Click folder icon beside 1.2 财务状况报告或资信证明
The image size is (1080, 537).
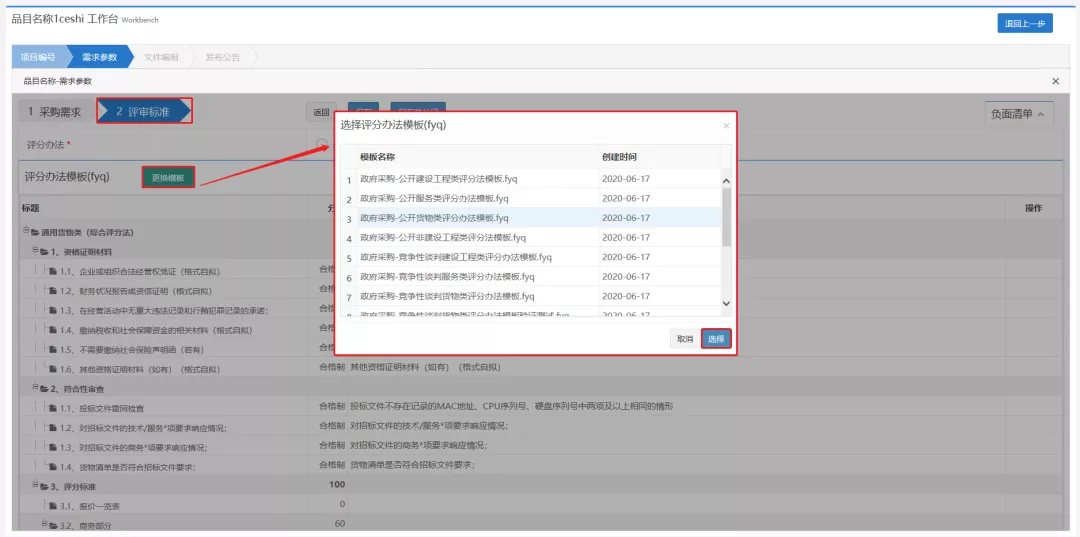coord(53,290)
